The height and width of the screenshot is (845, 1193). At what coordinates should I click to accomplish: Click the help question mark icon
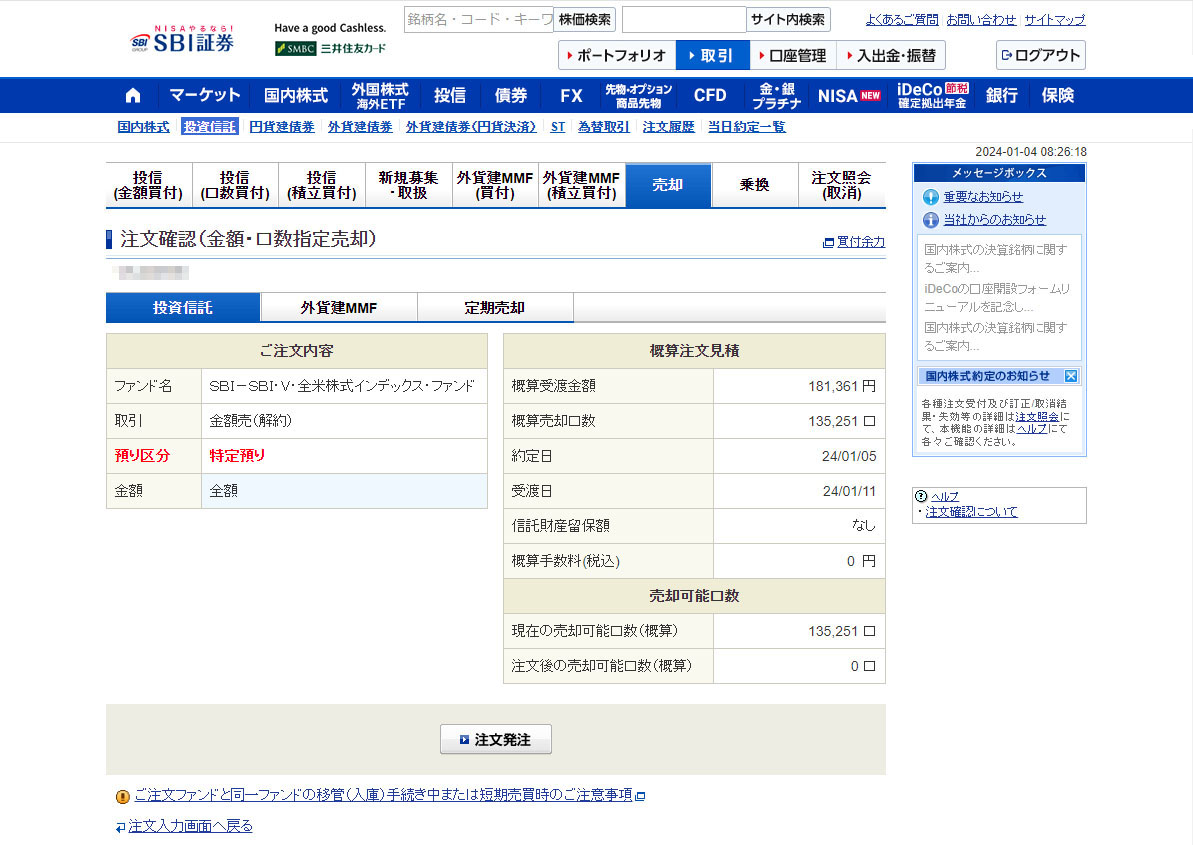pos(921,496)
